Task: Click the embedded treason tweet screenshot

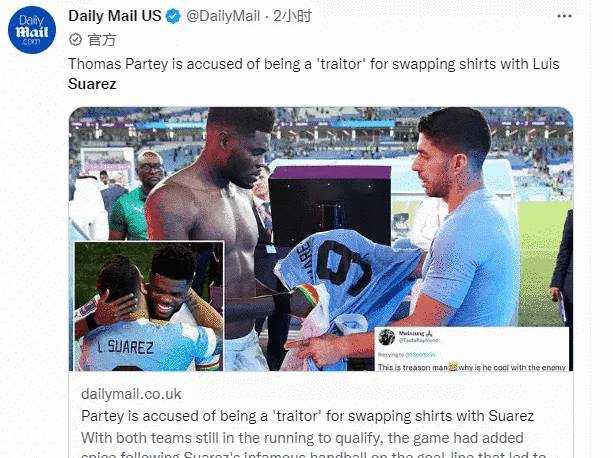Action: tap(471, 349)
